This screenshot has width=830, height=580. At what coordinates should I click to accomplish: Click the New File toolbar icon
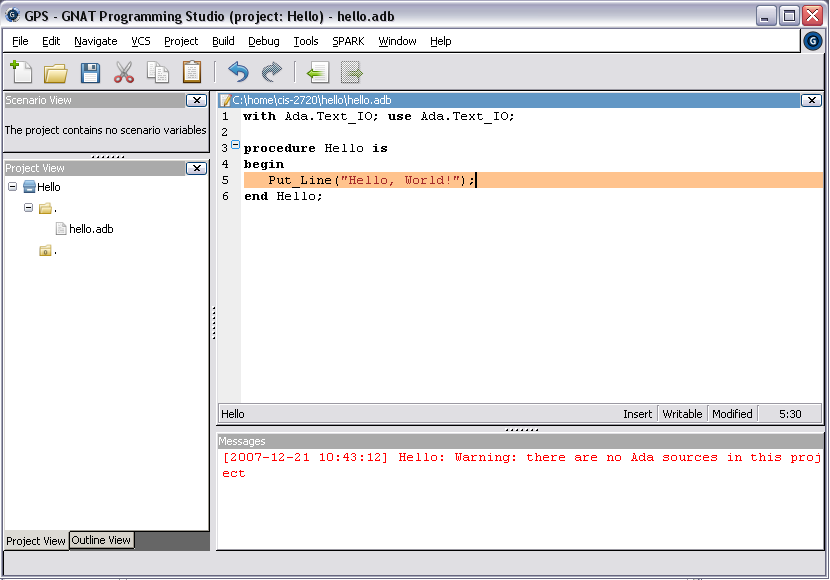[21, 72]
